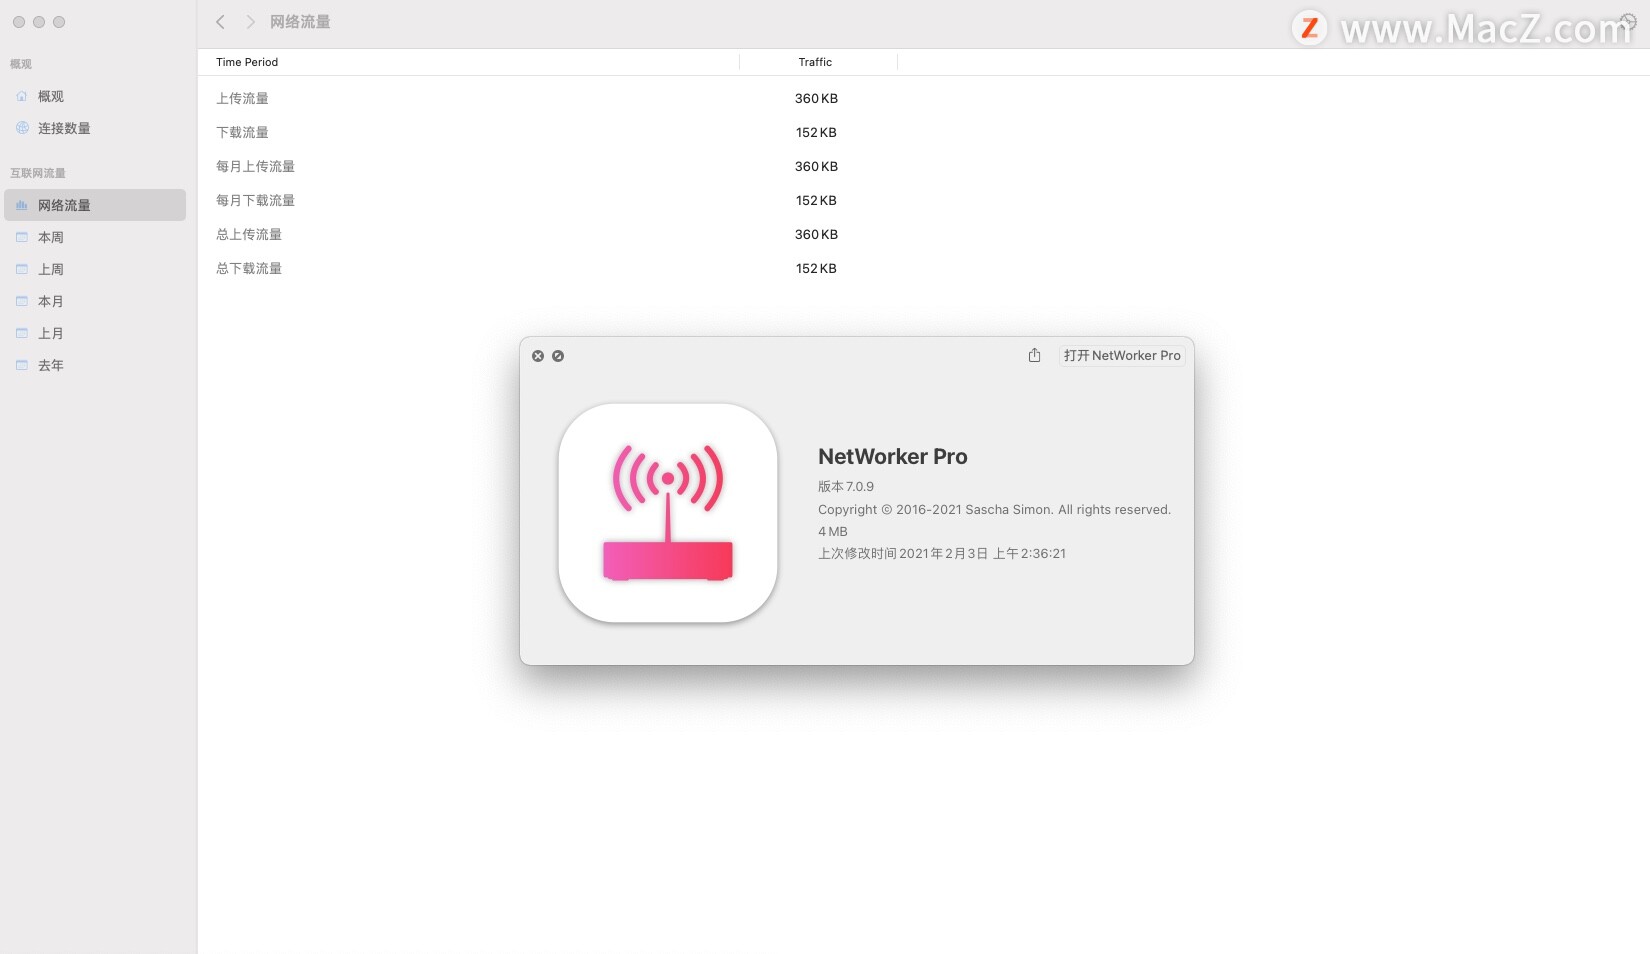Select the 上传流量 row
Screen dimensions: 1650x954
point(923,98)
